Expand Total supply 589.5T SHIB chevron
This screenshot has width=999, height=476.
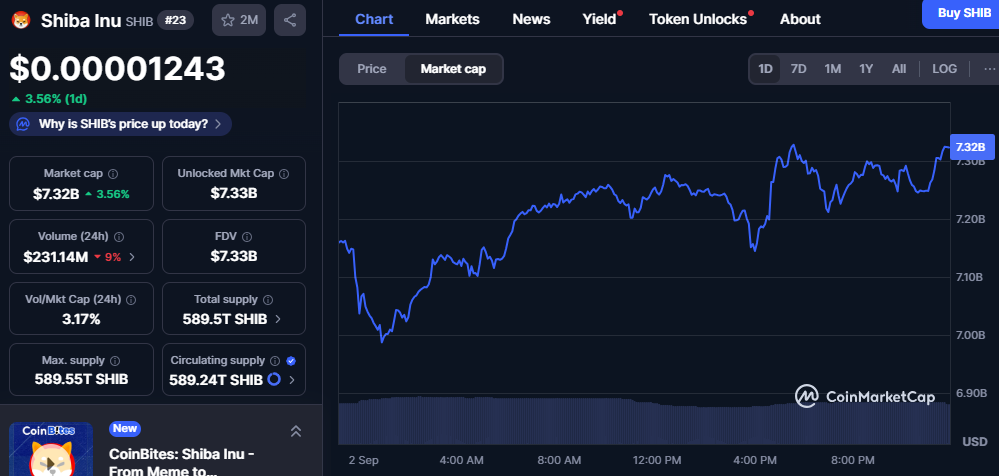[x=277, y=318]
